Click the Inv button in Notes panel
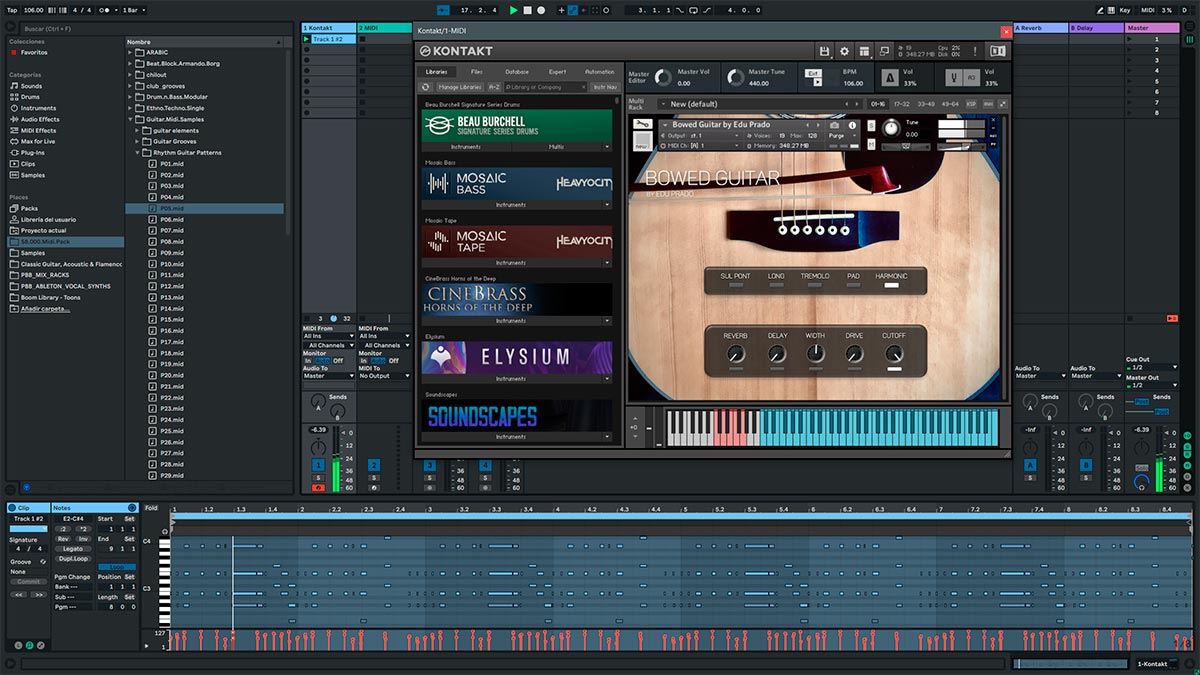 click(x=84, y=538)
